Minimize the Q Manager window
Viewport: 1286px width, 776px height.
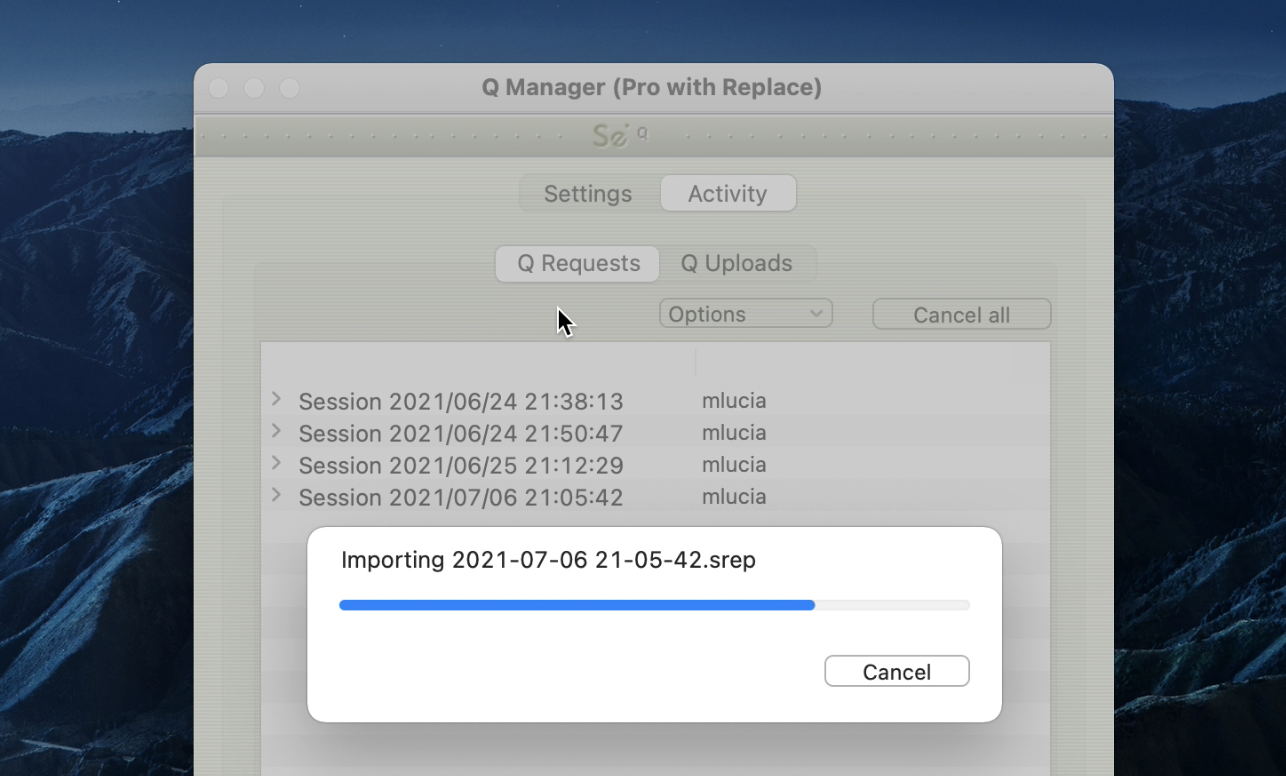[254, 89]
